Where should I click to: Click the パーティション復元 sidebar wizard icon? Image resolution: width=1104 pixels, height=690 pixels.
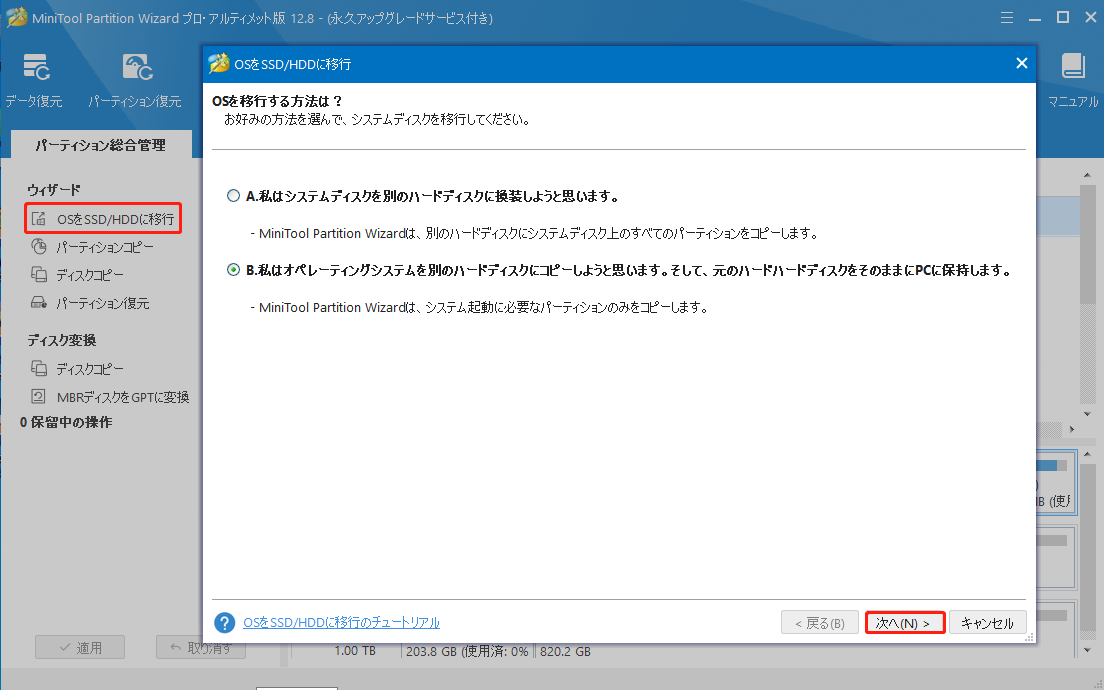tap(39, 303)
